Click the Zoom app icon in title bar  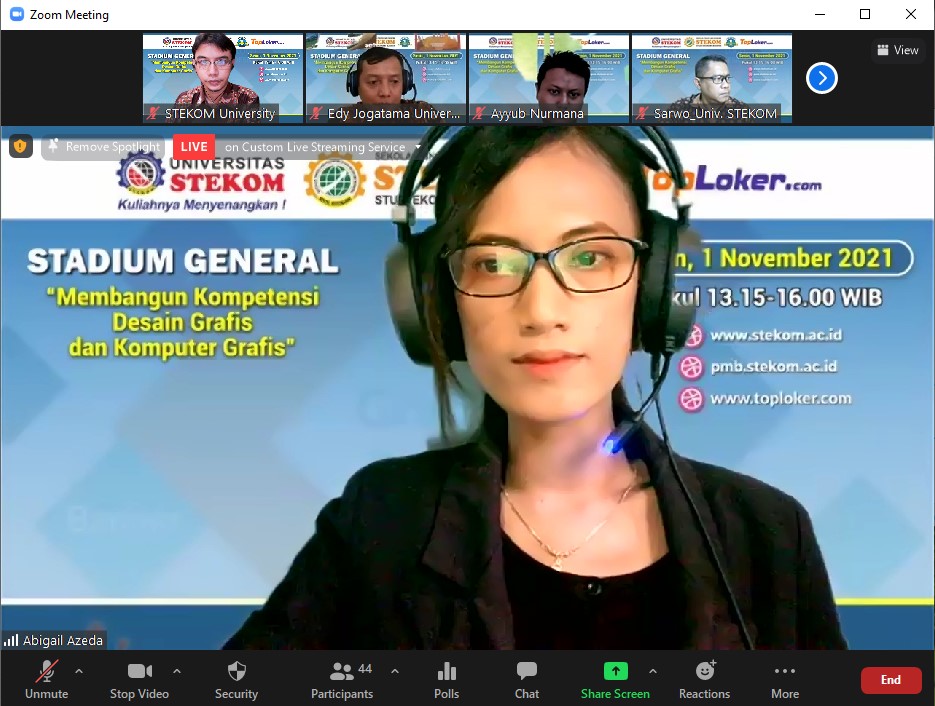17,14
